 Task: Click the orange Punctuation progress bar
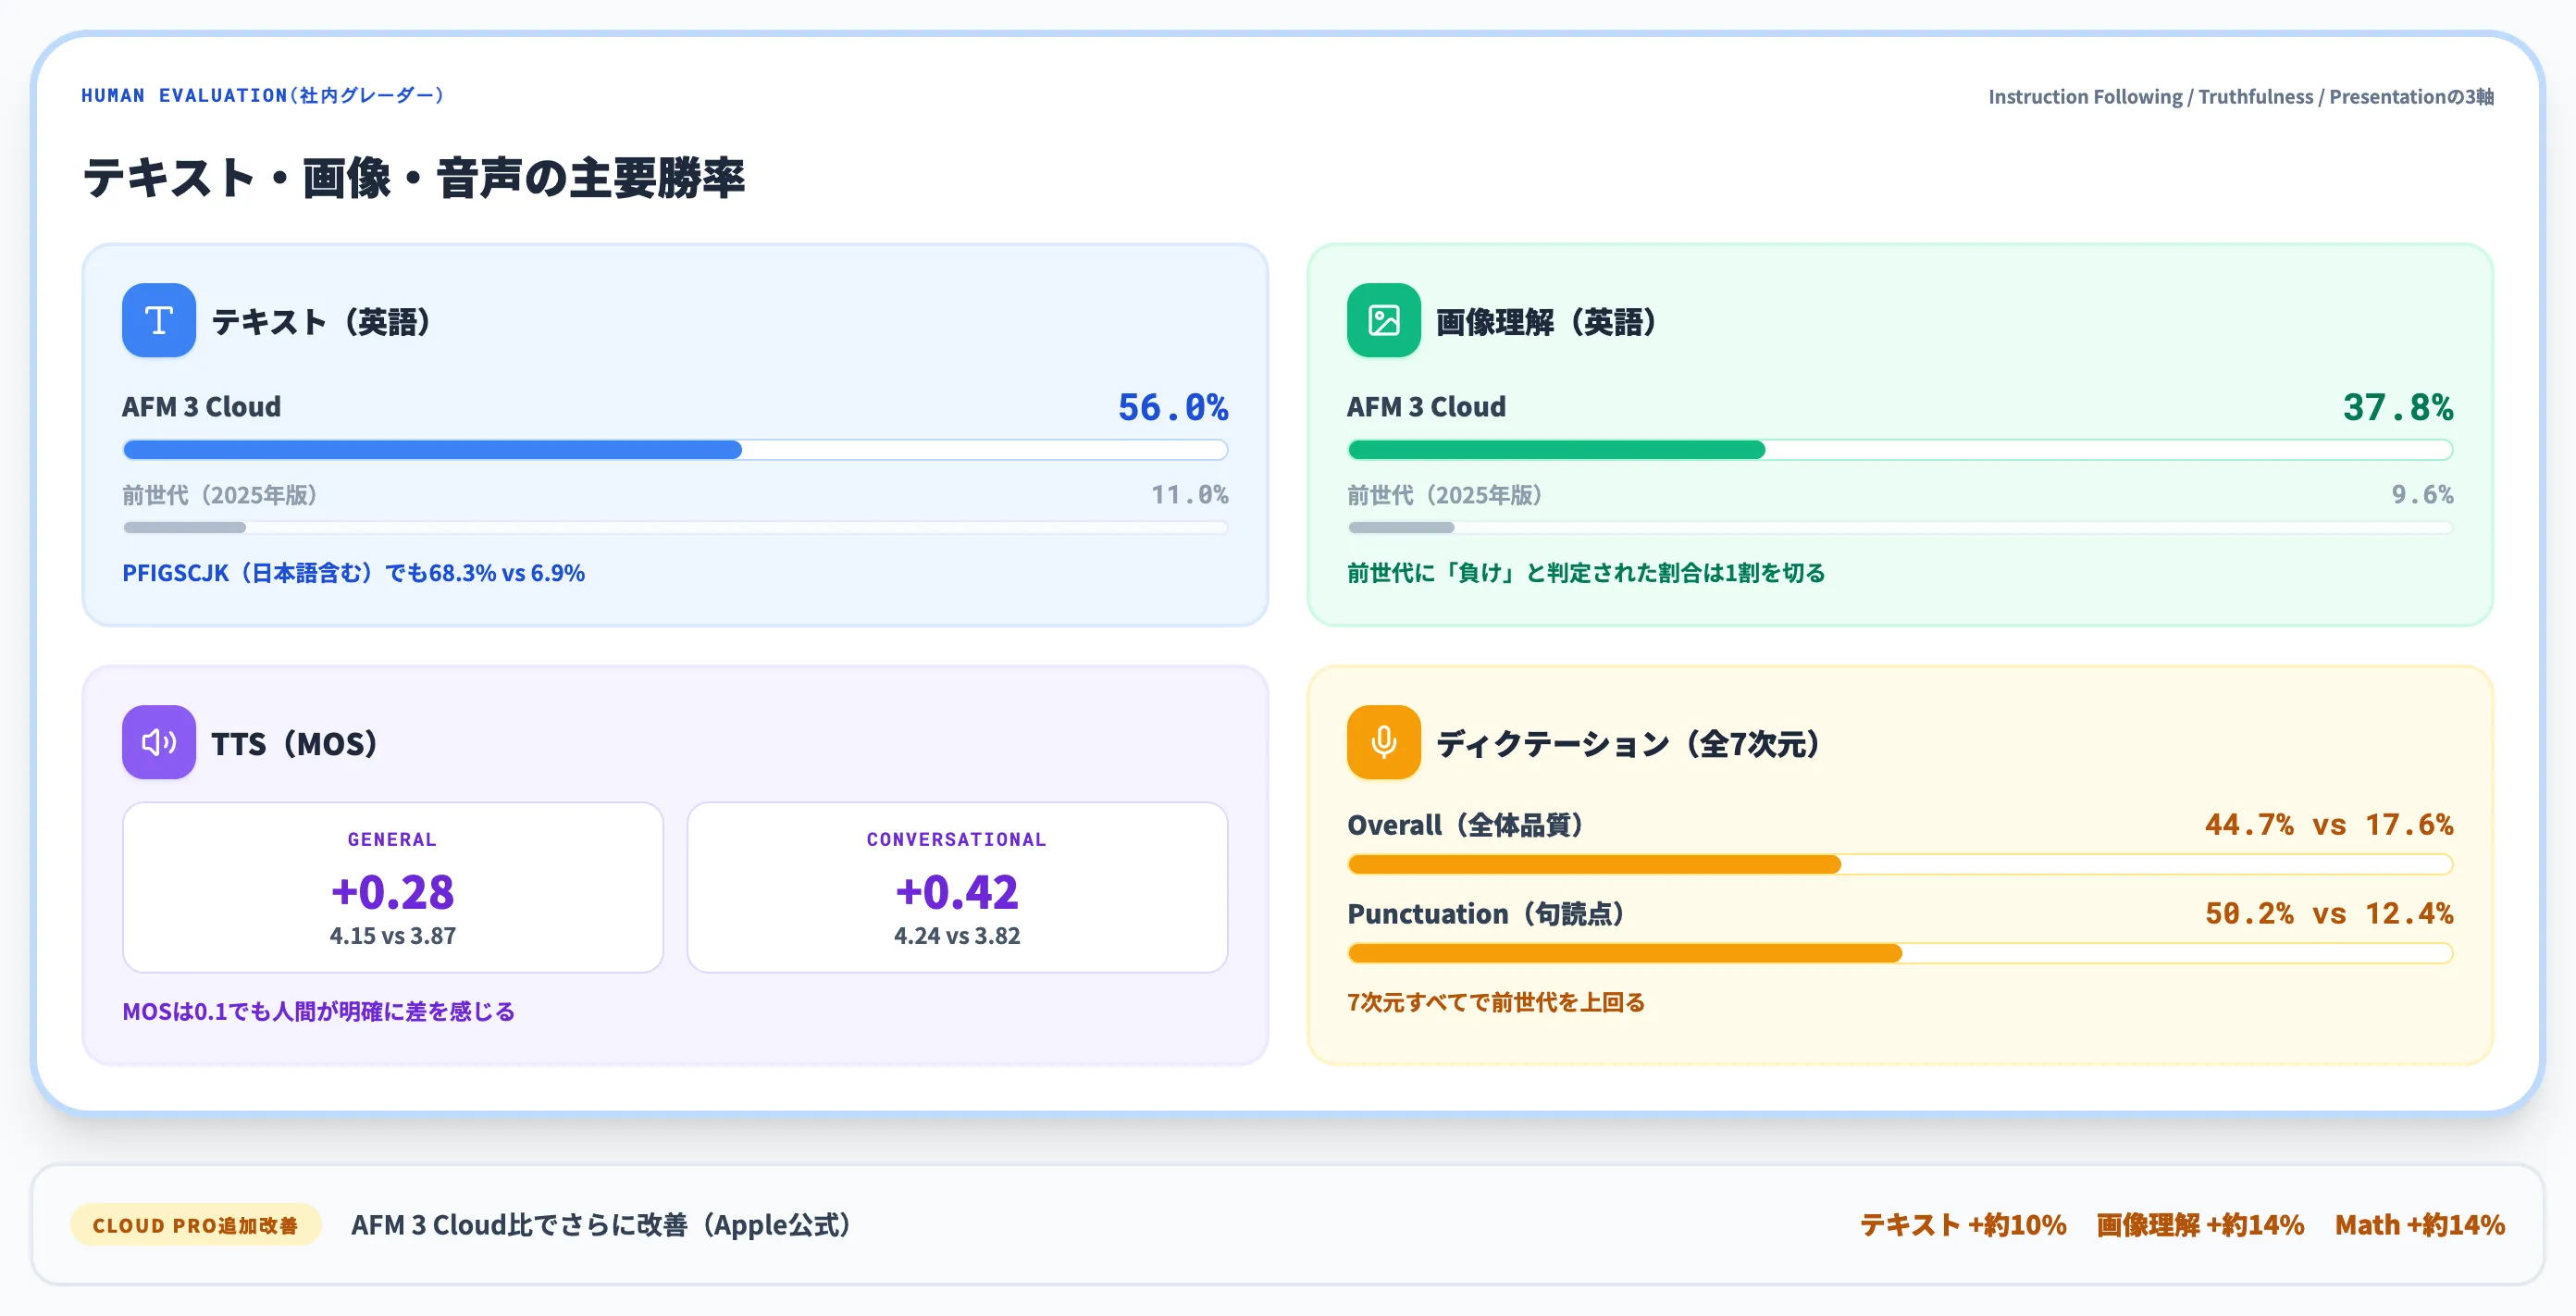1900,953
